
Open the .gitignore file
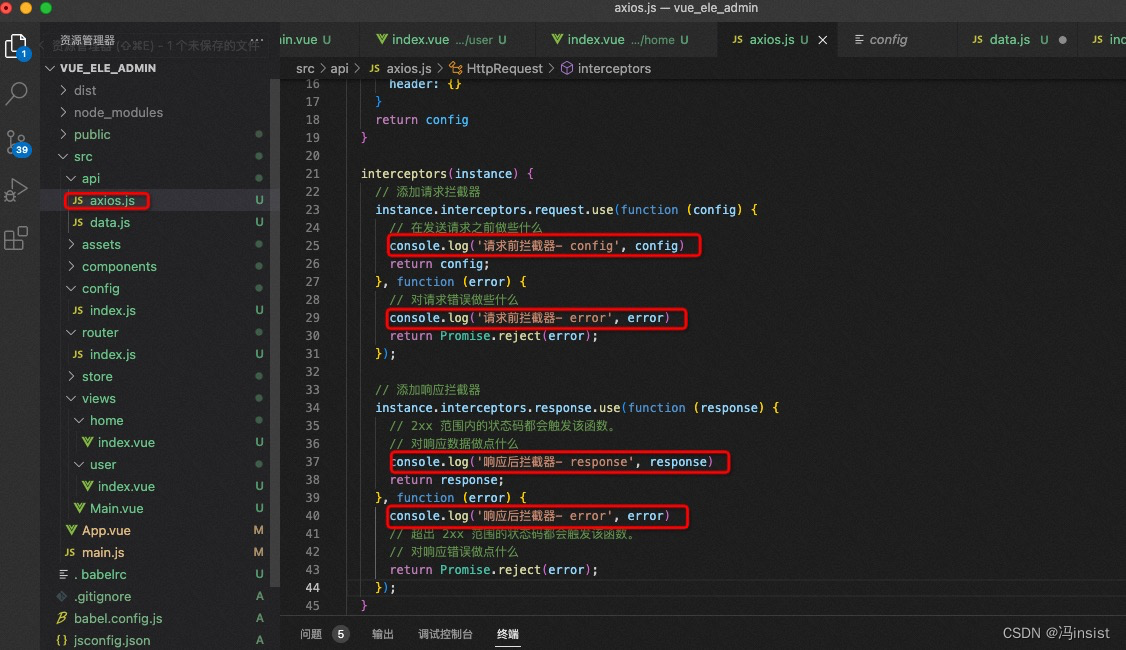(x=105, y=596)
